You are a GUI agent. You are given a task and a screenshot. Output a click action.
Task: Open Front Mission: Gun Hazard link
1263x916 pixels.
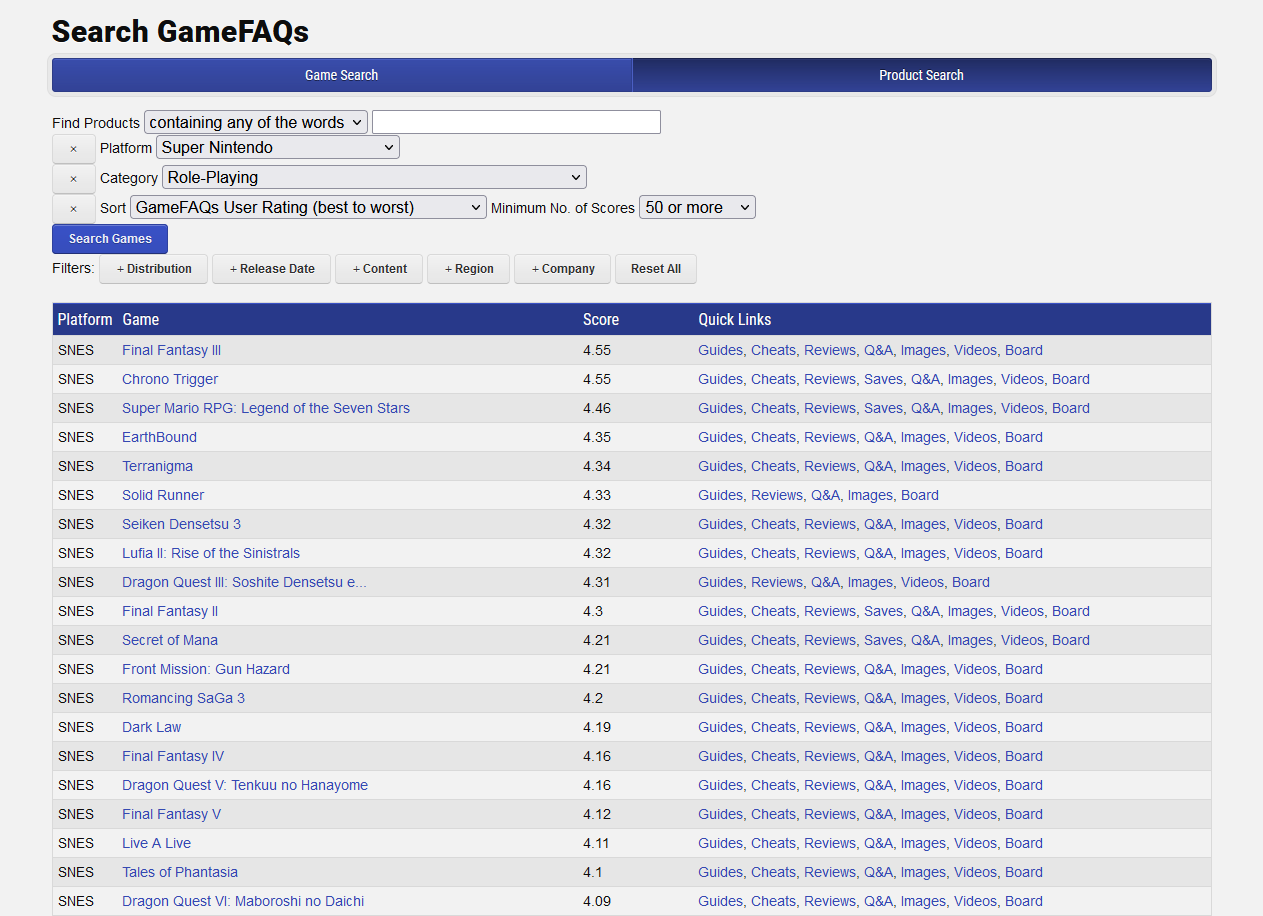206,669
